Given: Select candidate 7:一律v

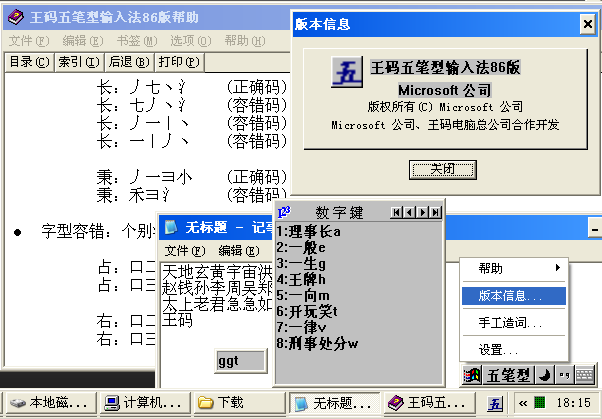Looking at the screenshot, I should [x=301, y=328].
